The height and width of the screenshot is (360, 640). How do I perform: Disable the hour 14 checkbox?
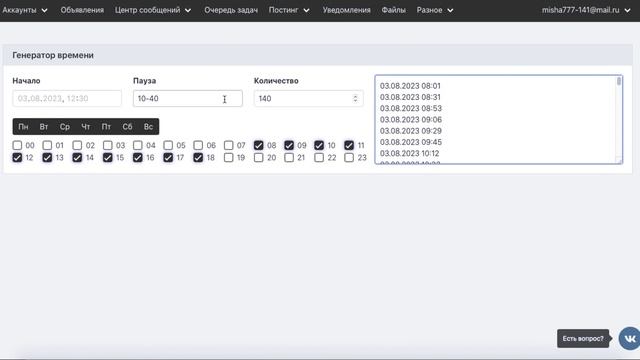click(77, 158)
